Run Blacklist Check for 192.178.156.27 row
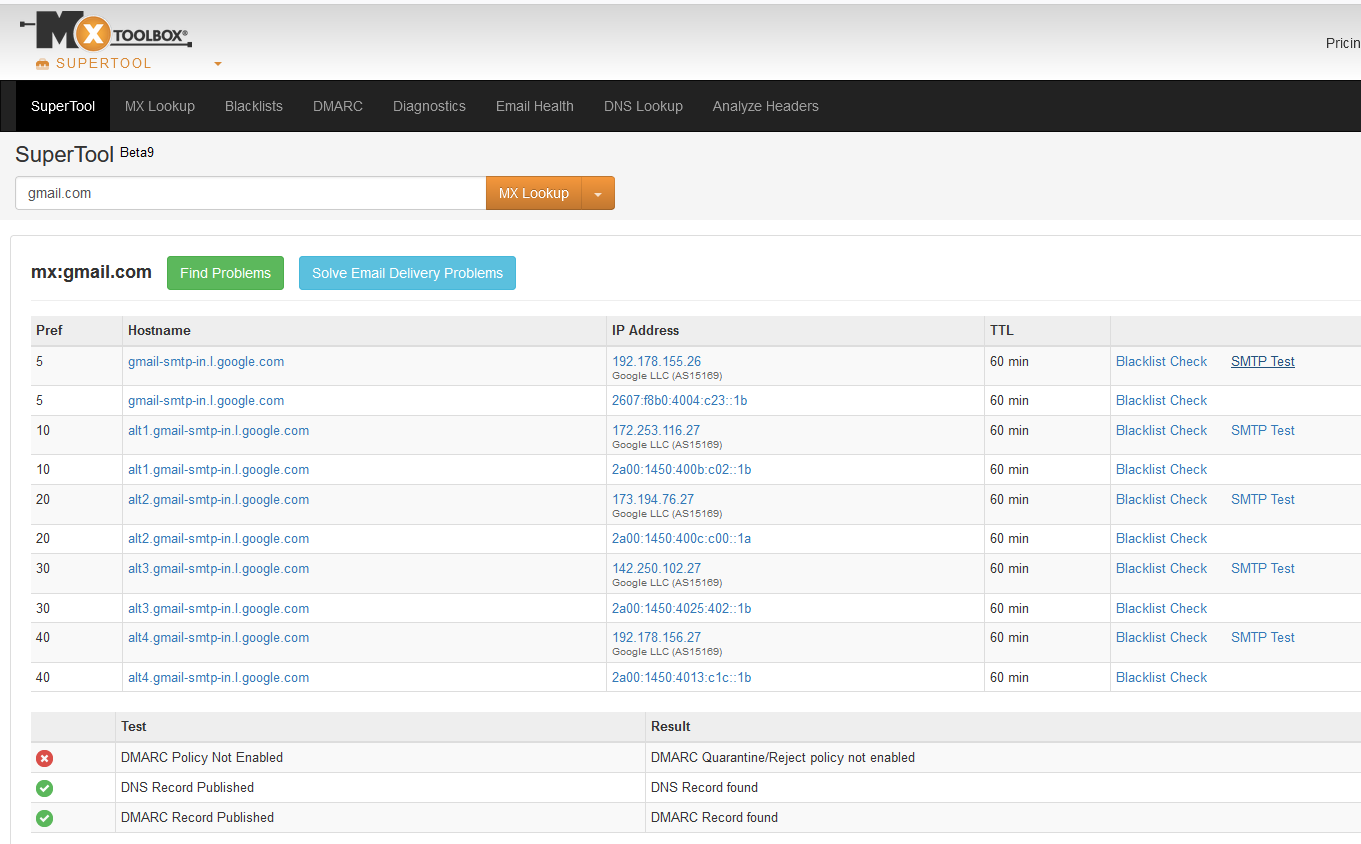 1162,638
